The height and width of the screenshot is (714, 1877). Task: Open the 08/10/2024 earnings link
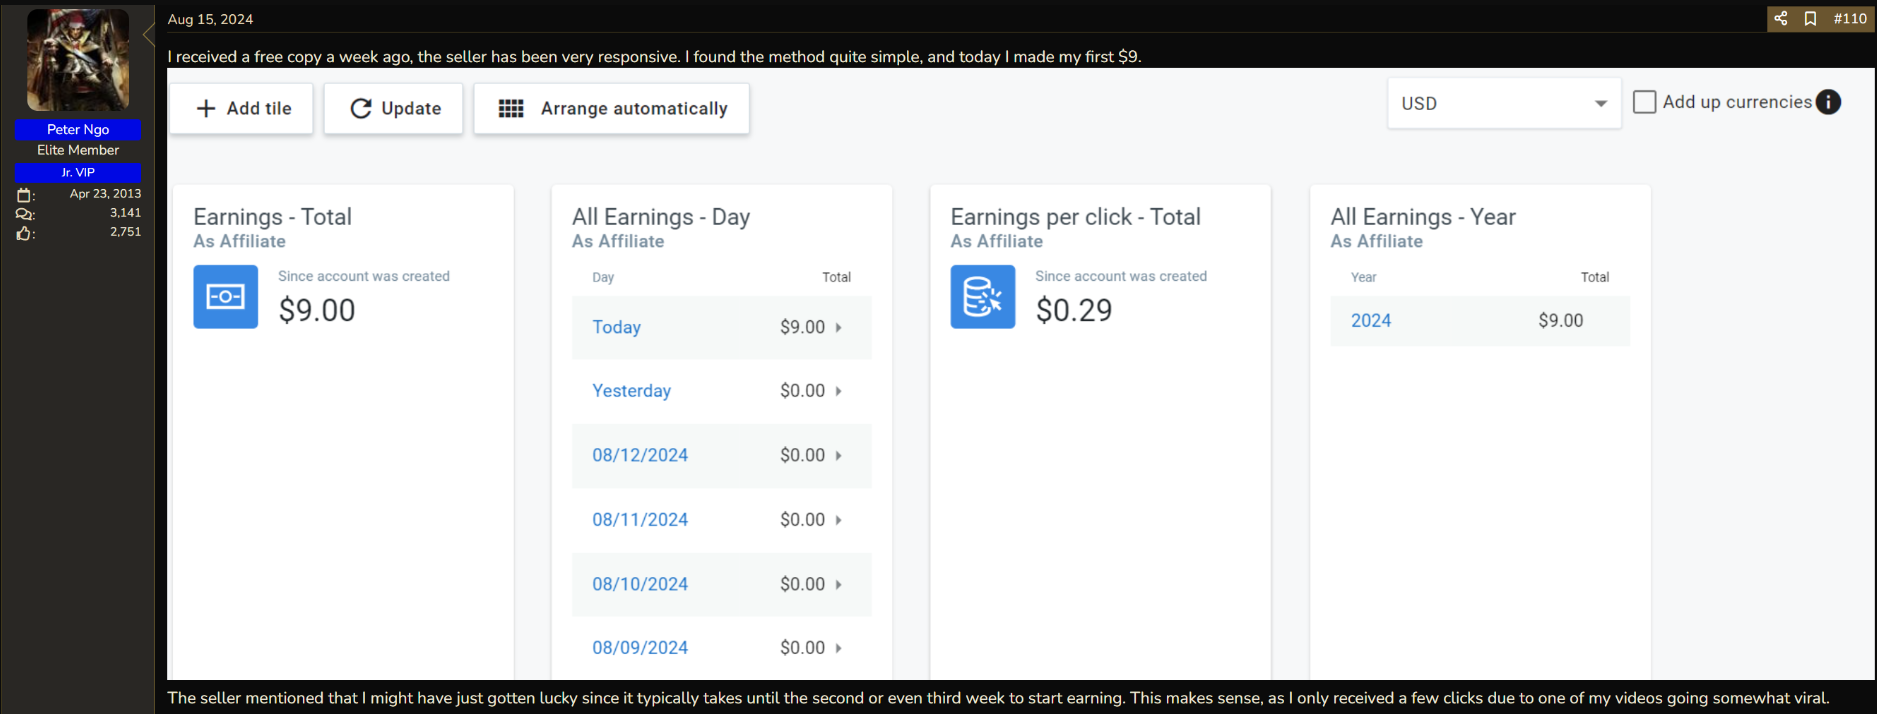pos(640,584)
